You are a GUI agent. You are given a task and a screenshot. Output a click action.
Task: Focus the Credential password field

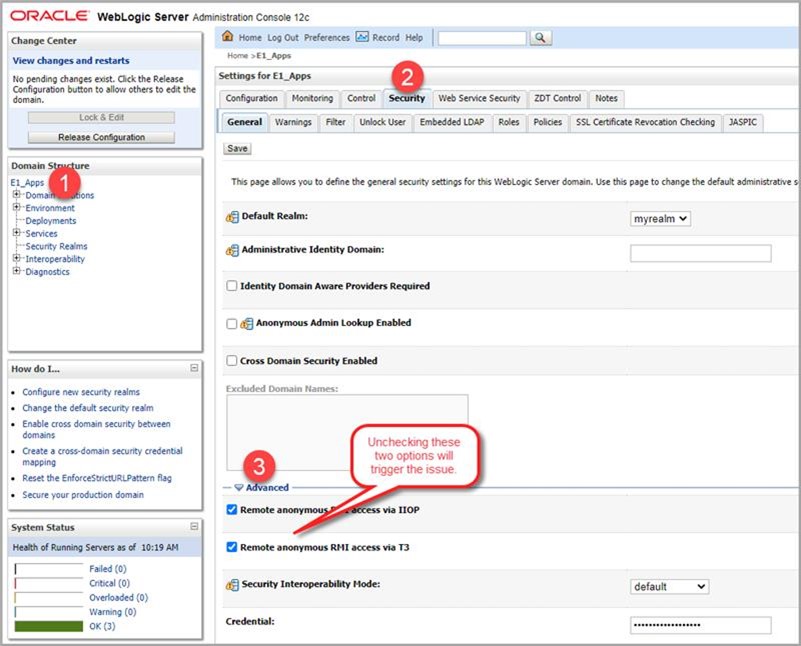[700, 625]
